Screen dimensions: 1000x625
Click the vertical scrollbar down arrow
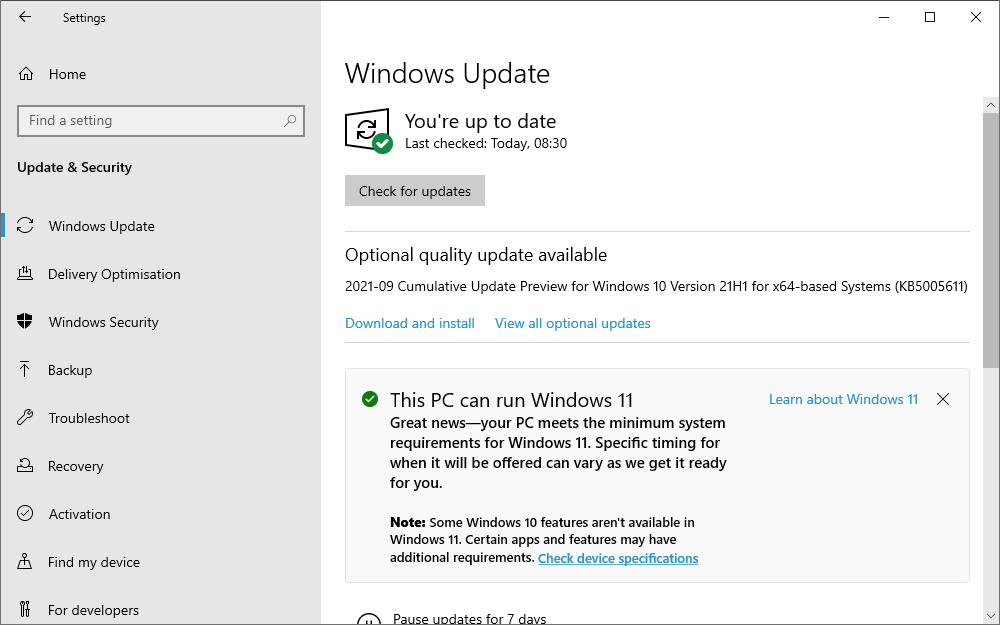click(991, 615)
